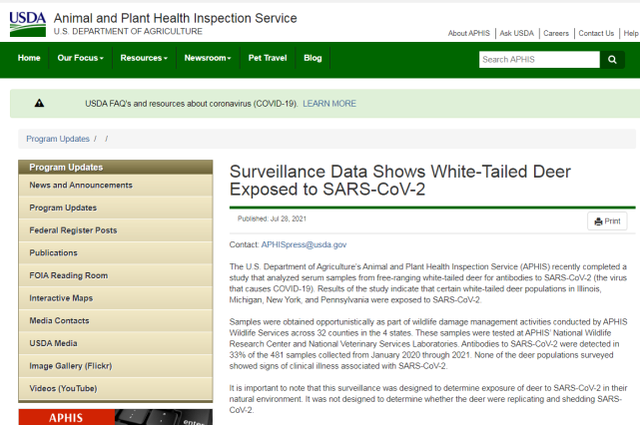640x425 pixels.
Task: Select Program Updates sidebar item
Action: [116, 208]
